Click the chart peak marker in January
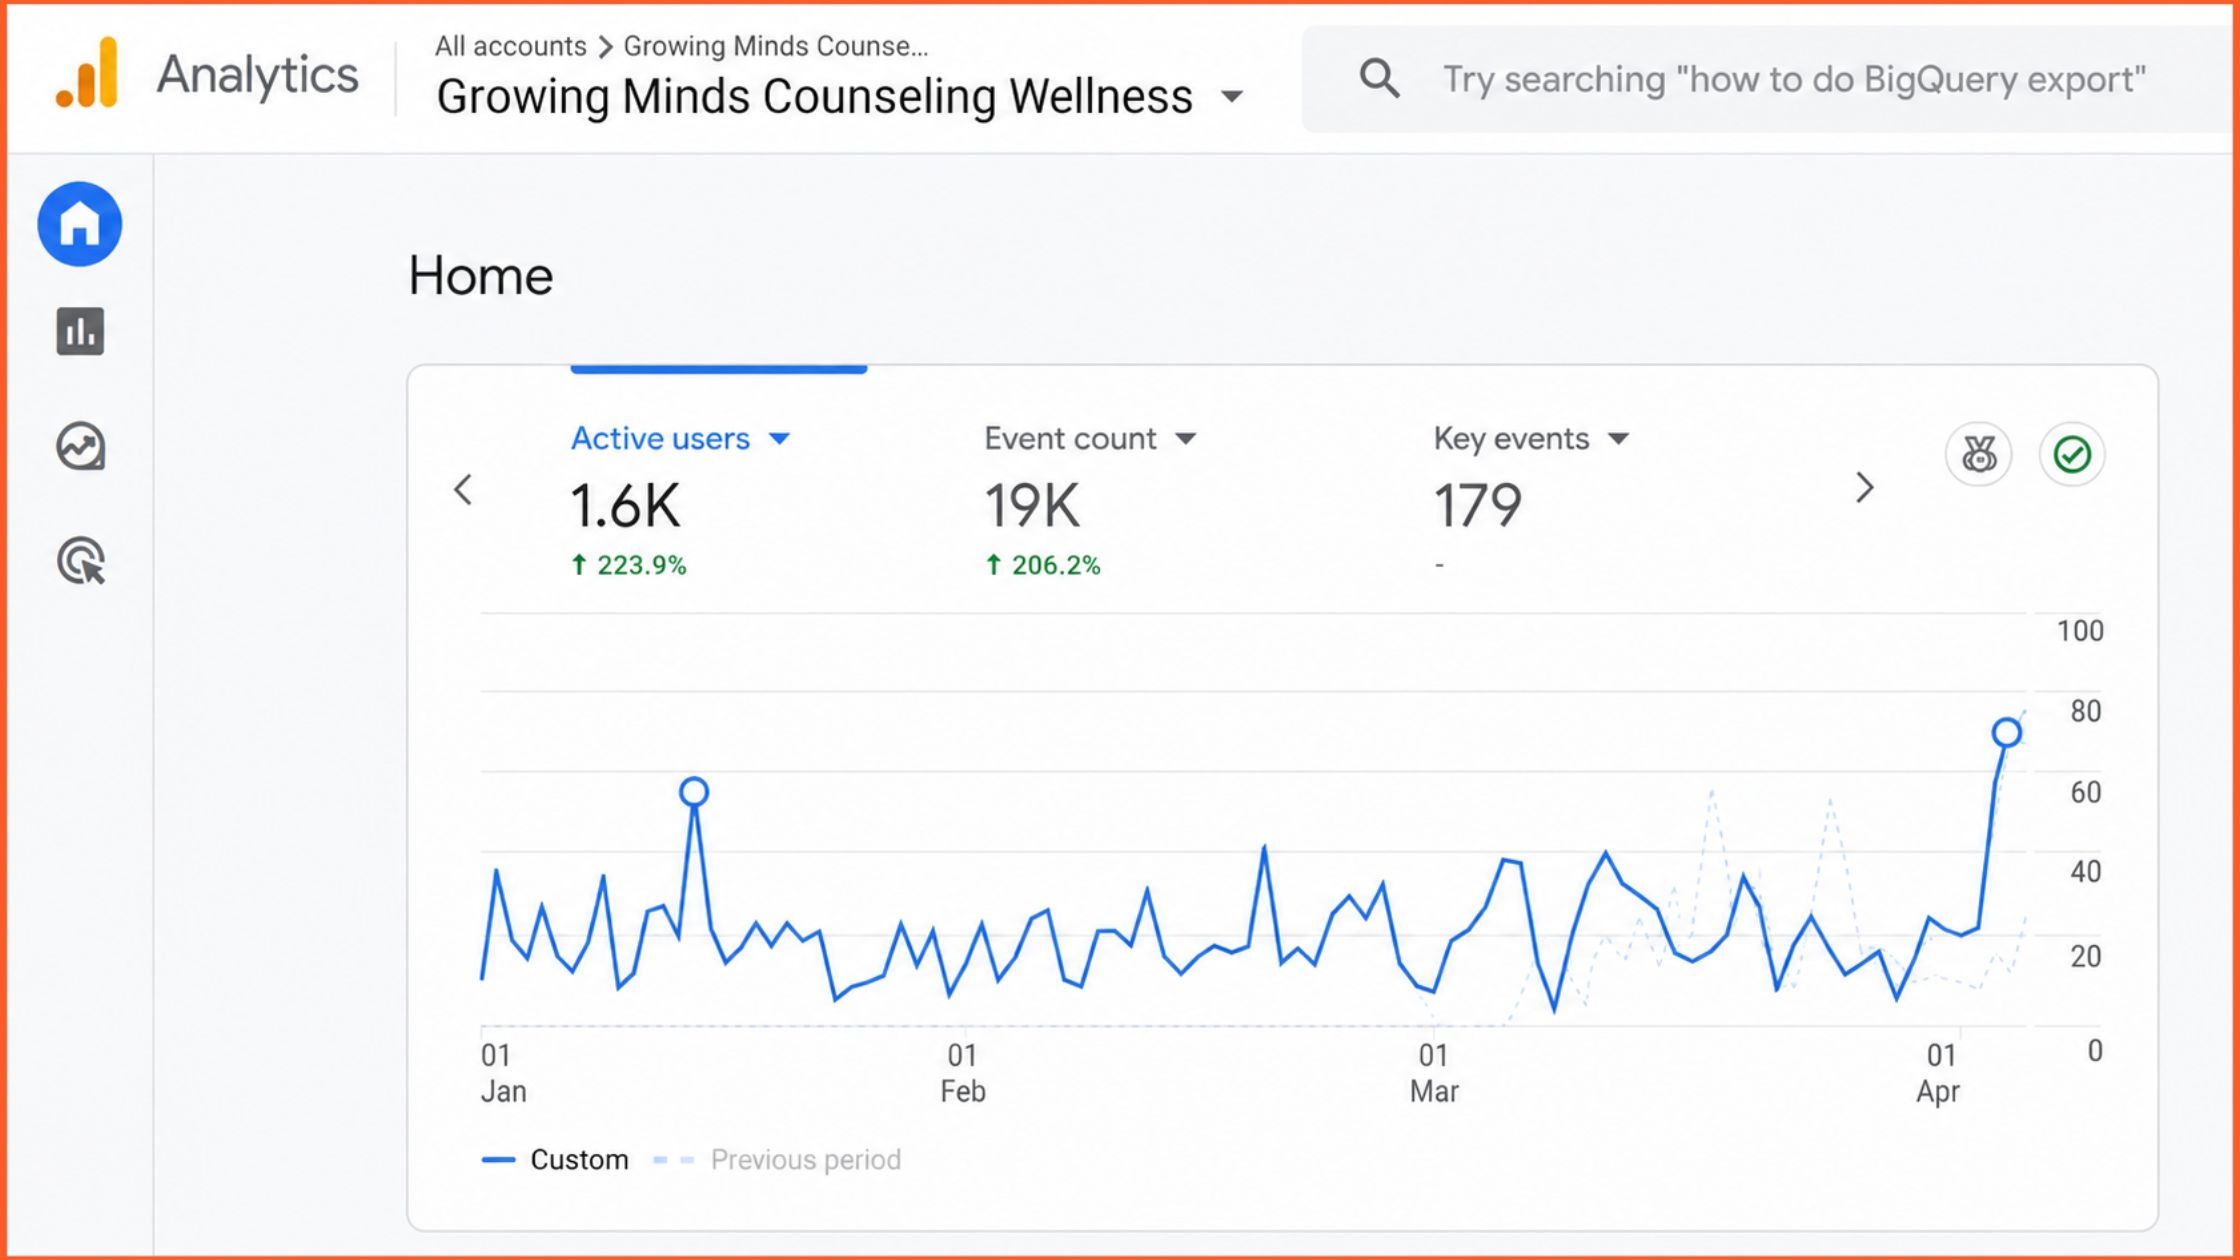Screen dimensions: 2240x1260 point(694,792)
